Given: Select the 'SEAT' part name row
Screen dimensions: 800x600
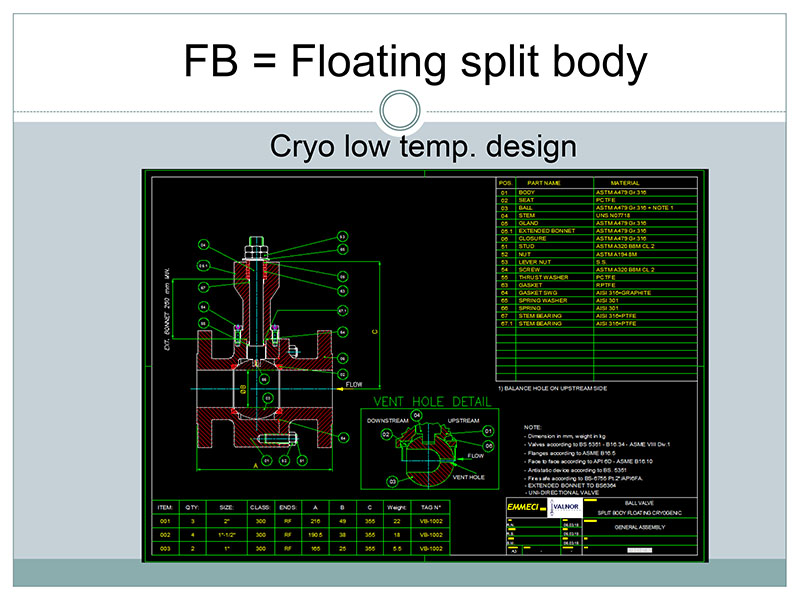Looking at the screenshot, I should [x=526, y=200].
